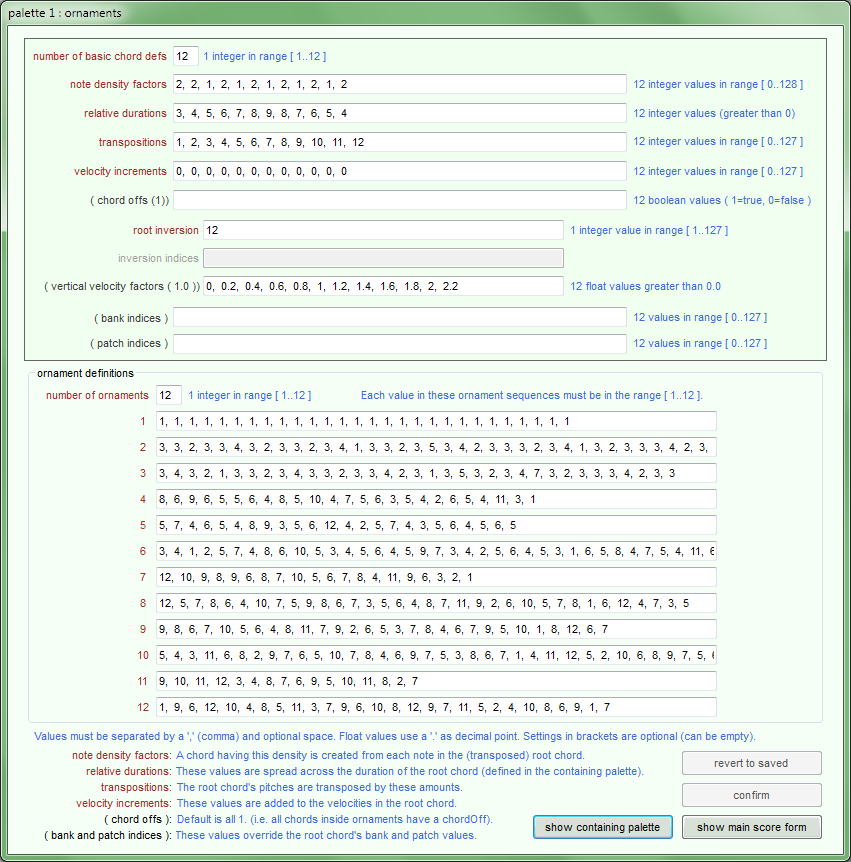851x862 pixels.
Task: Click the '12 boolean values' hint text
Action: [x=722, y=200]
